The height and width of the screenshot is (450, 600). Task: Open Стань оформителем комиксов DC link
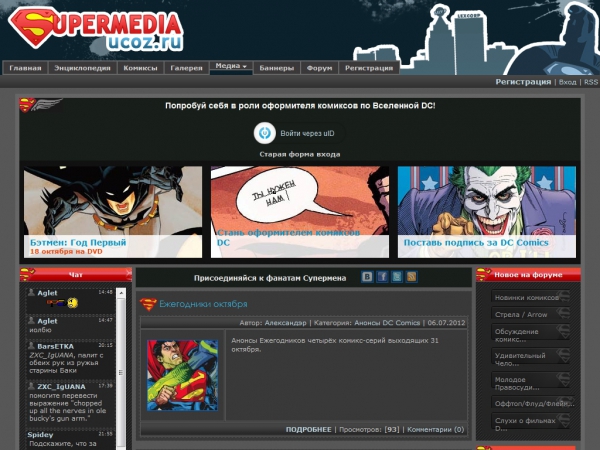(289, 237)
